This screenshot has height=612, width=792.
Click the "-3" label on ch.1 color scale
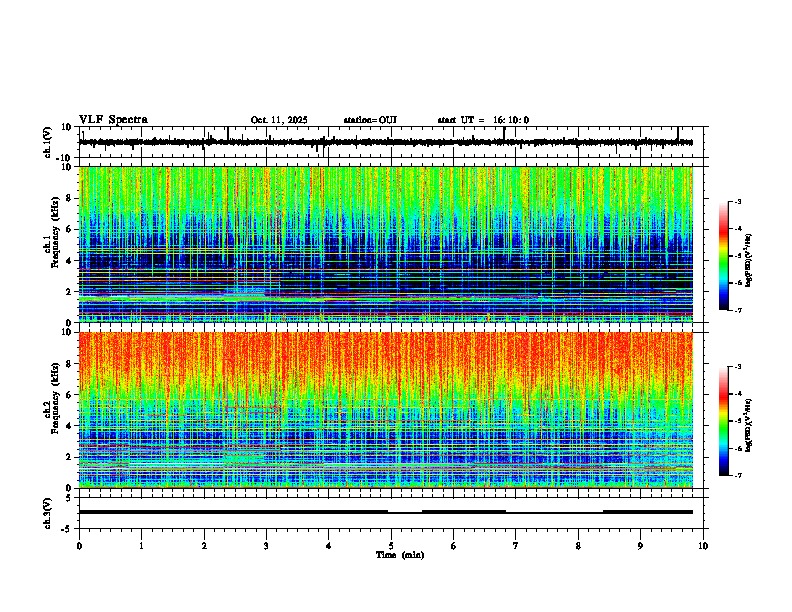[737, 202]
